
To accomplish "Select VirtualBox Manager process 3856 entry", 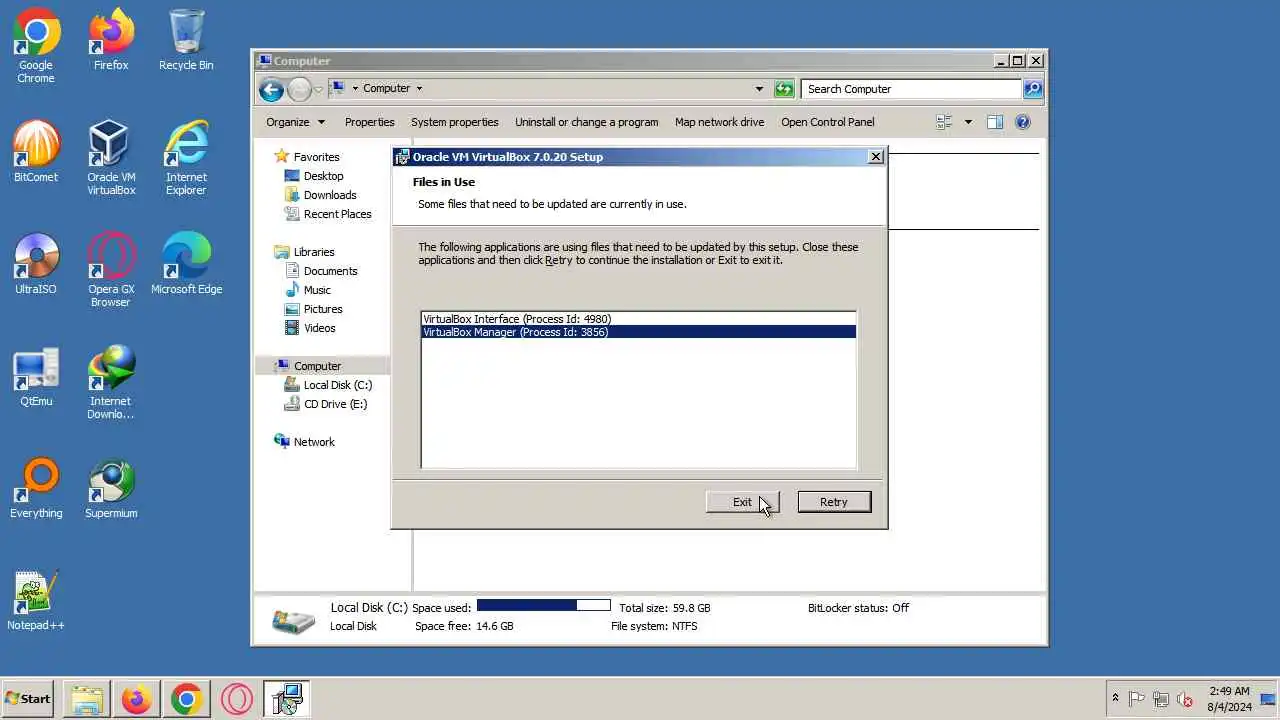I will click(638, 332).
